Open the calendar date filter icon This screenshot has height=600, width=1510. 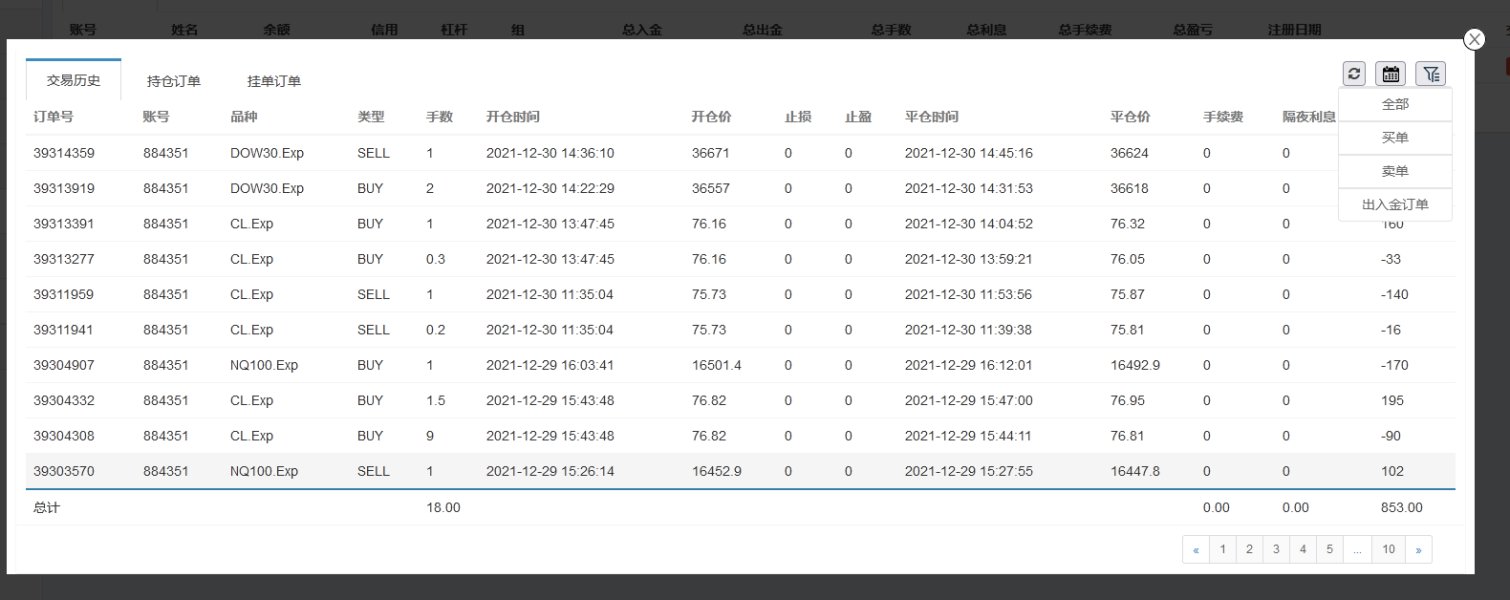point(1390,73)
